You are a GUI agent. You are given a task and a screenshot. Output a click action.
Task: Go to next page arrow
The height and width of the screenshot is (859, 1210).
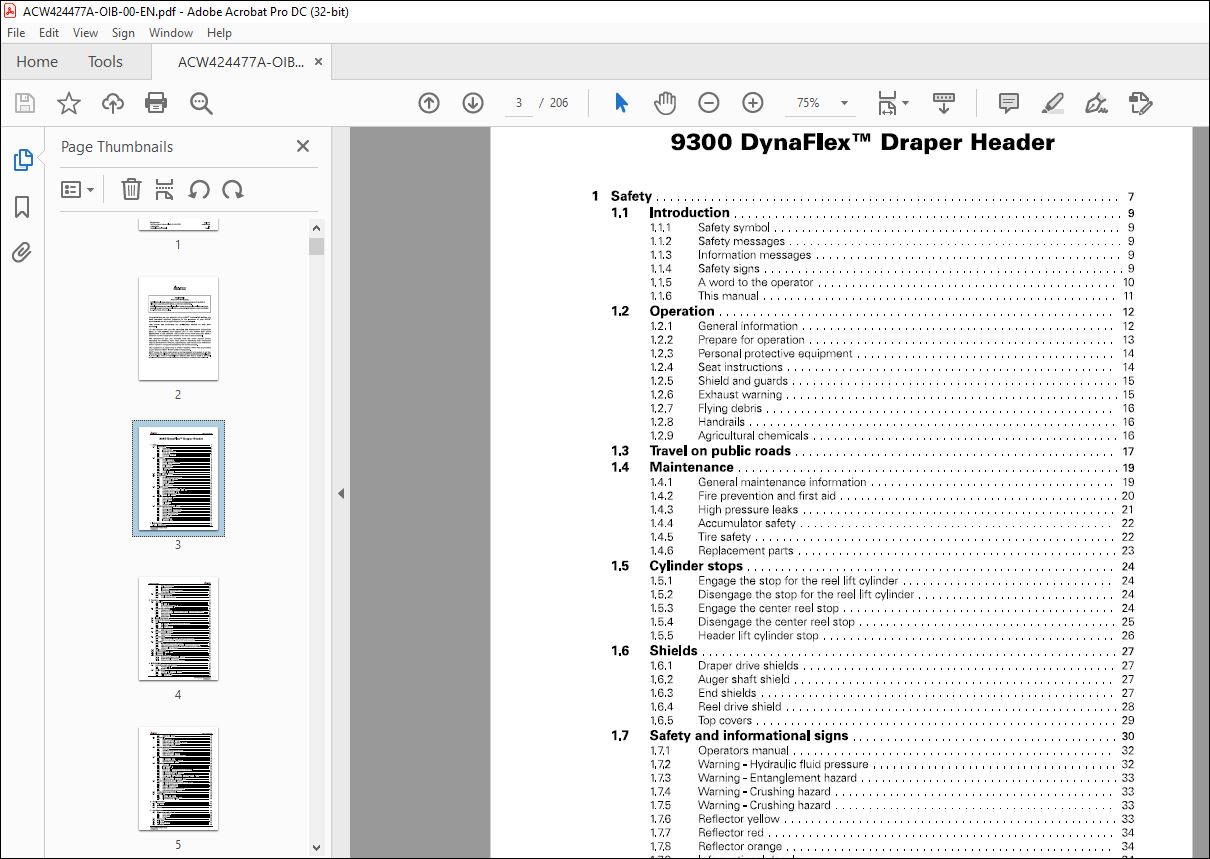point(473,103)
